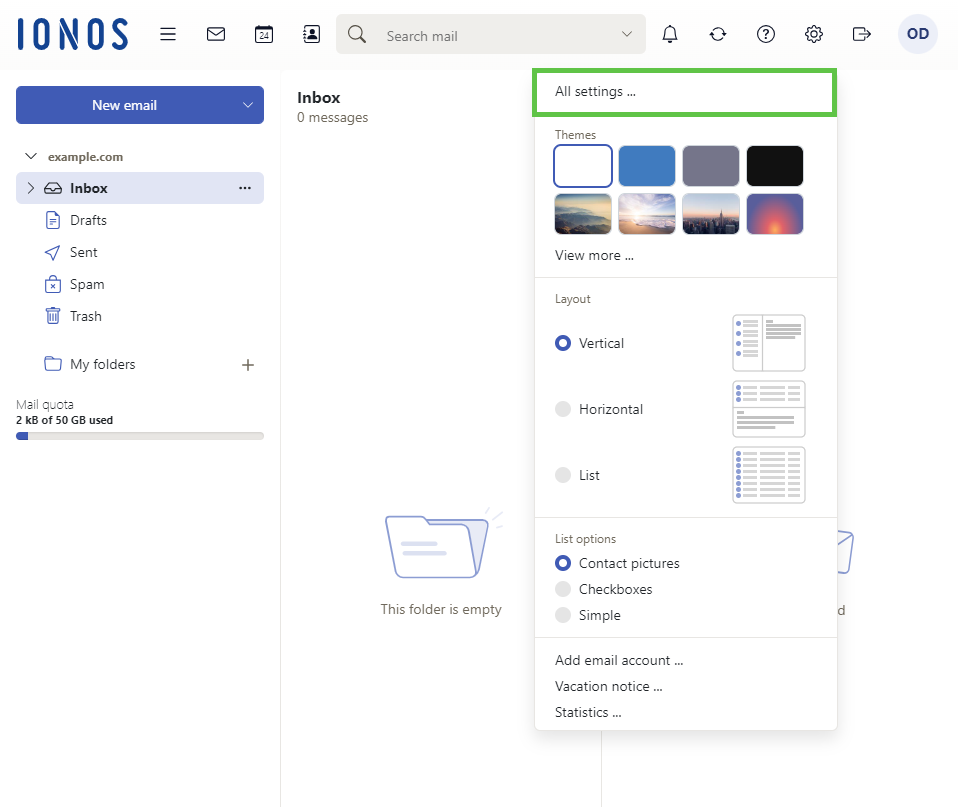Open the help icon
This screenshot has height=807, width=958.
click(765, 33)
